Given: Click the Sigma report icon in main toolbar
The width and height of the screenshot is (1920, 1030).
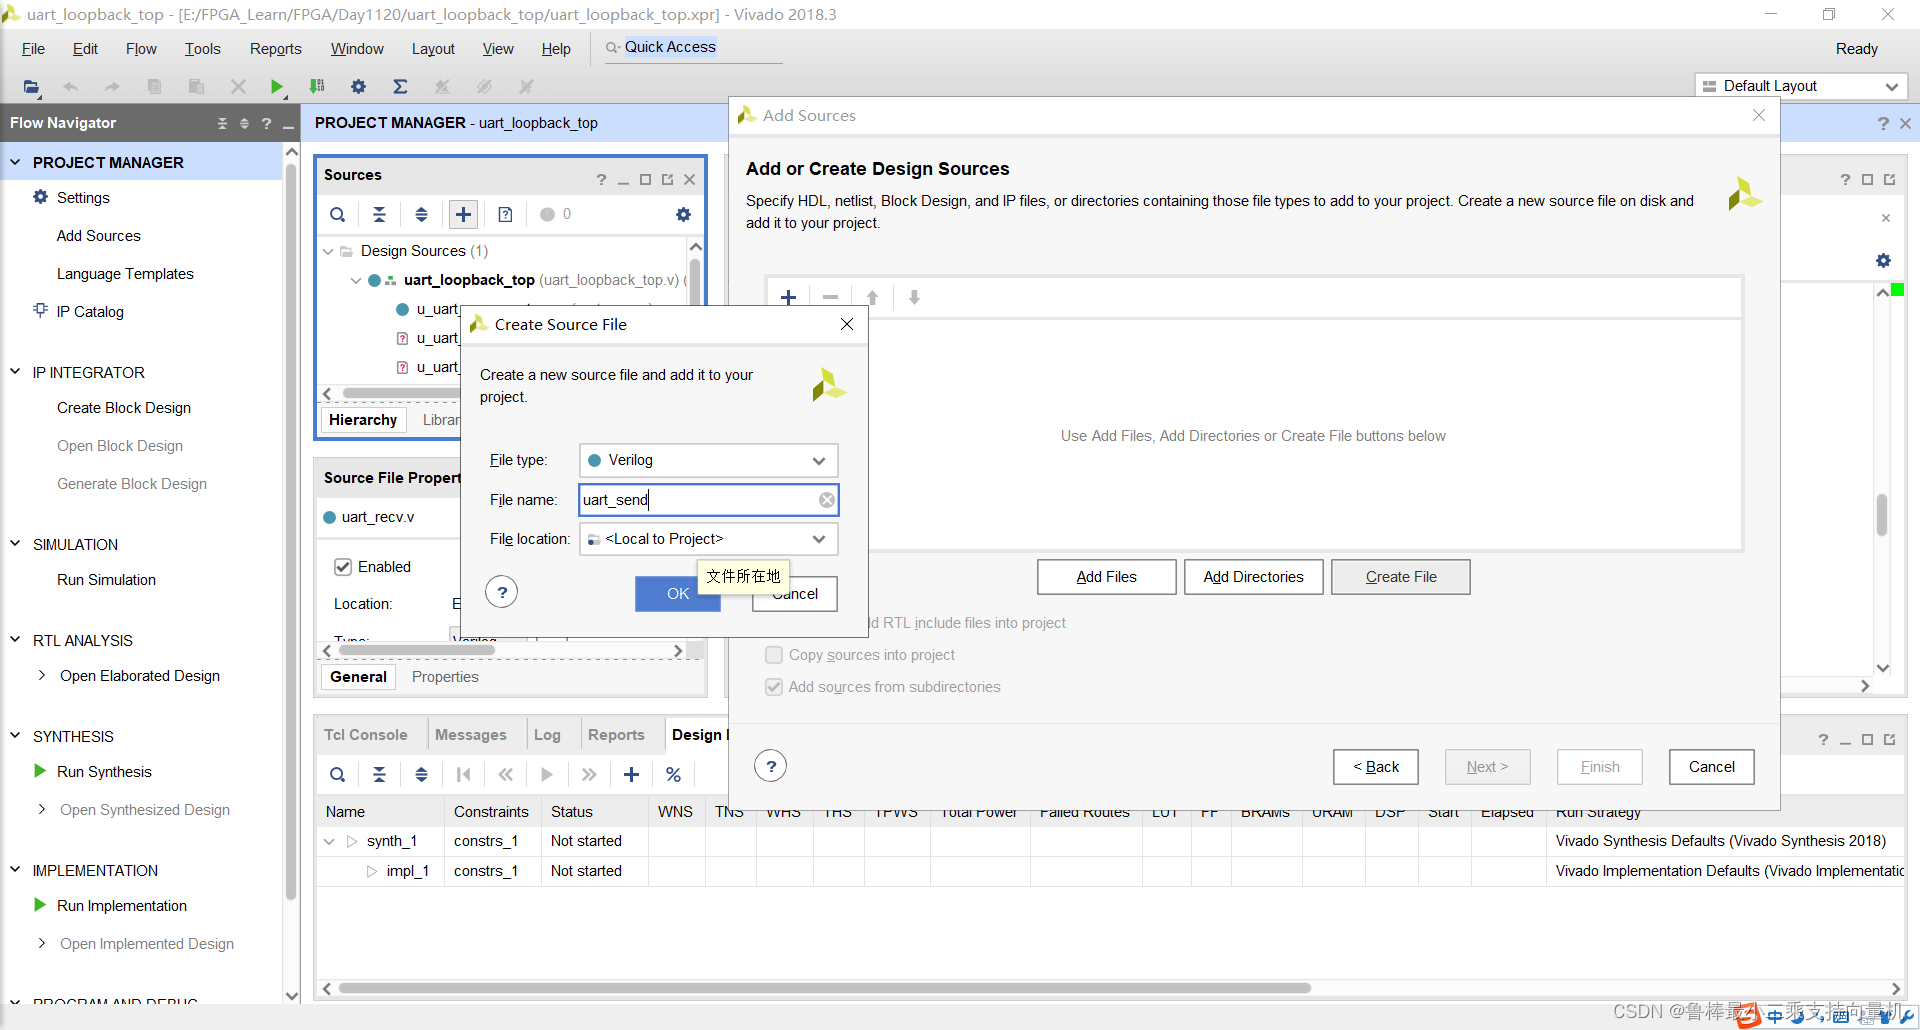Looking at the screenshot, I should [400, 87].
